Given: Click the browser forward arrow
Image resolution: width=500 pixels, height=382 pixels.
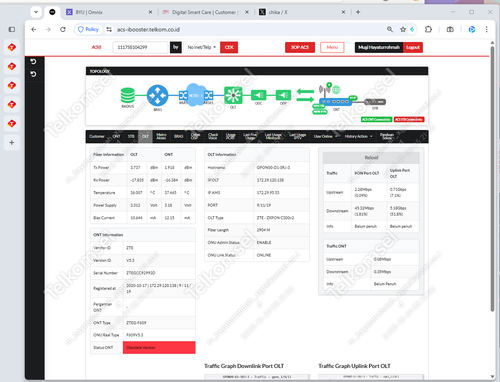Looking at the screenshot, I should (x=48, y=29).
